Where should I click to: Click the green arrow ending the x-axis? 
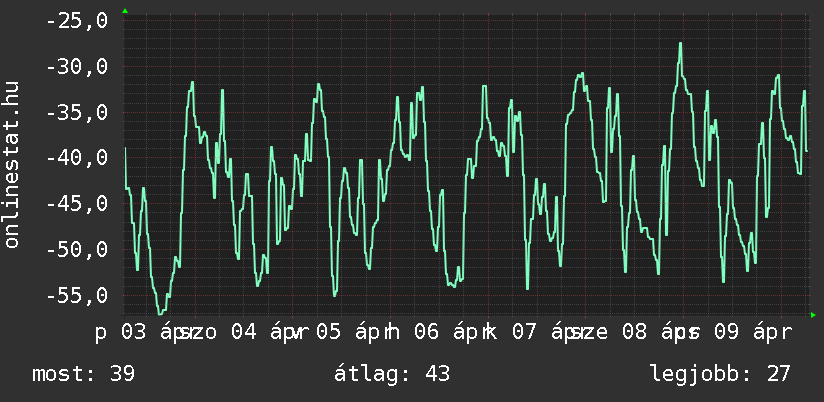coord(813,315)
